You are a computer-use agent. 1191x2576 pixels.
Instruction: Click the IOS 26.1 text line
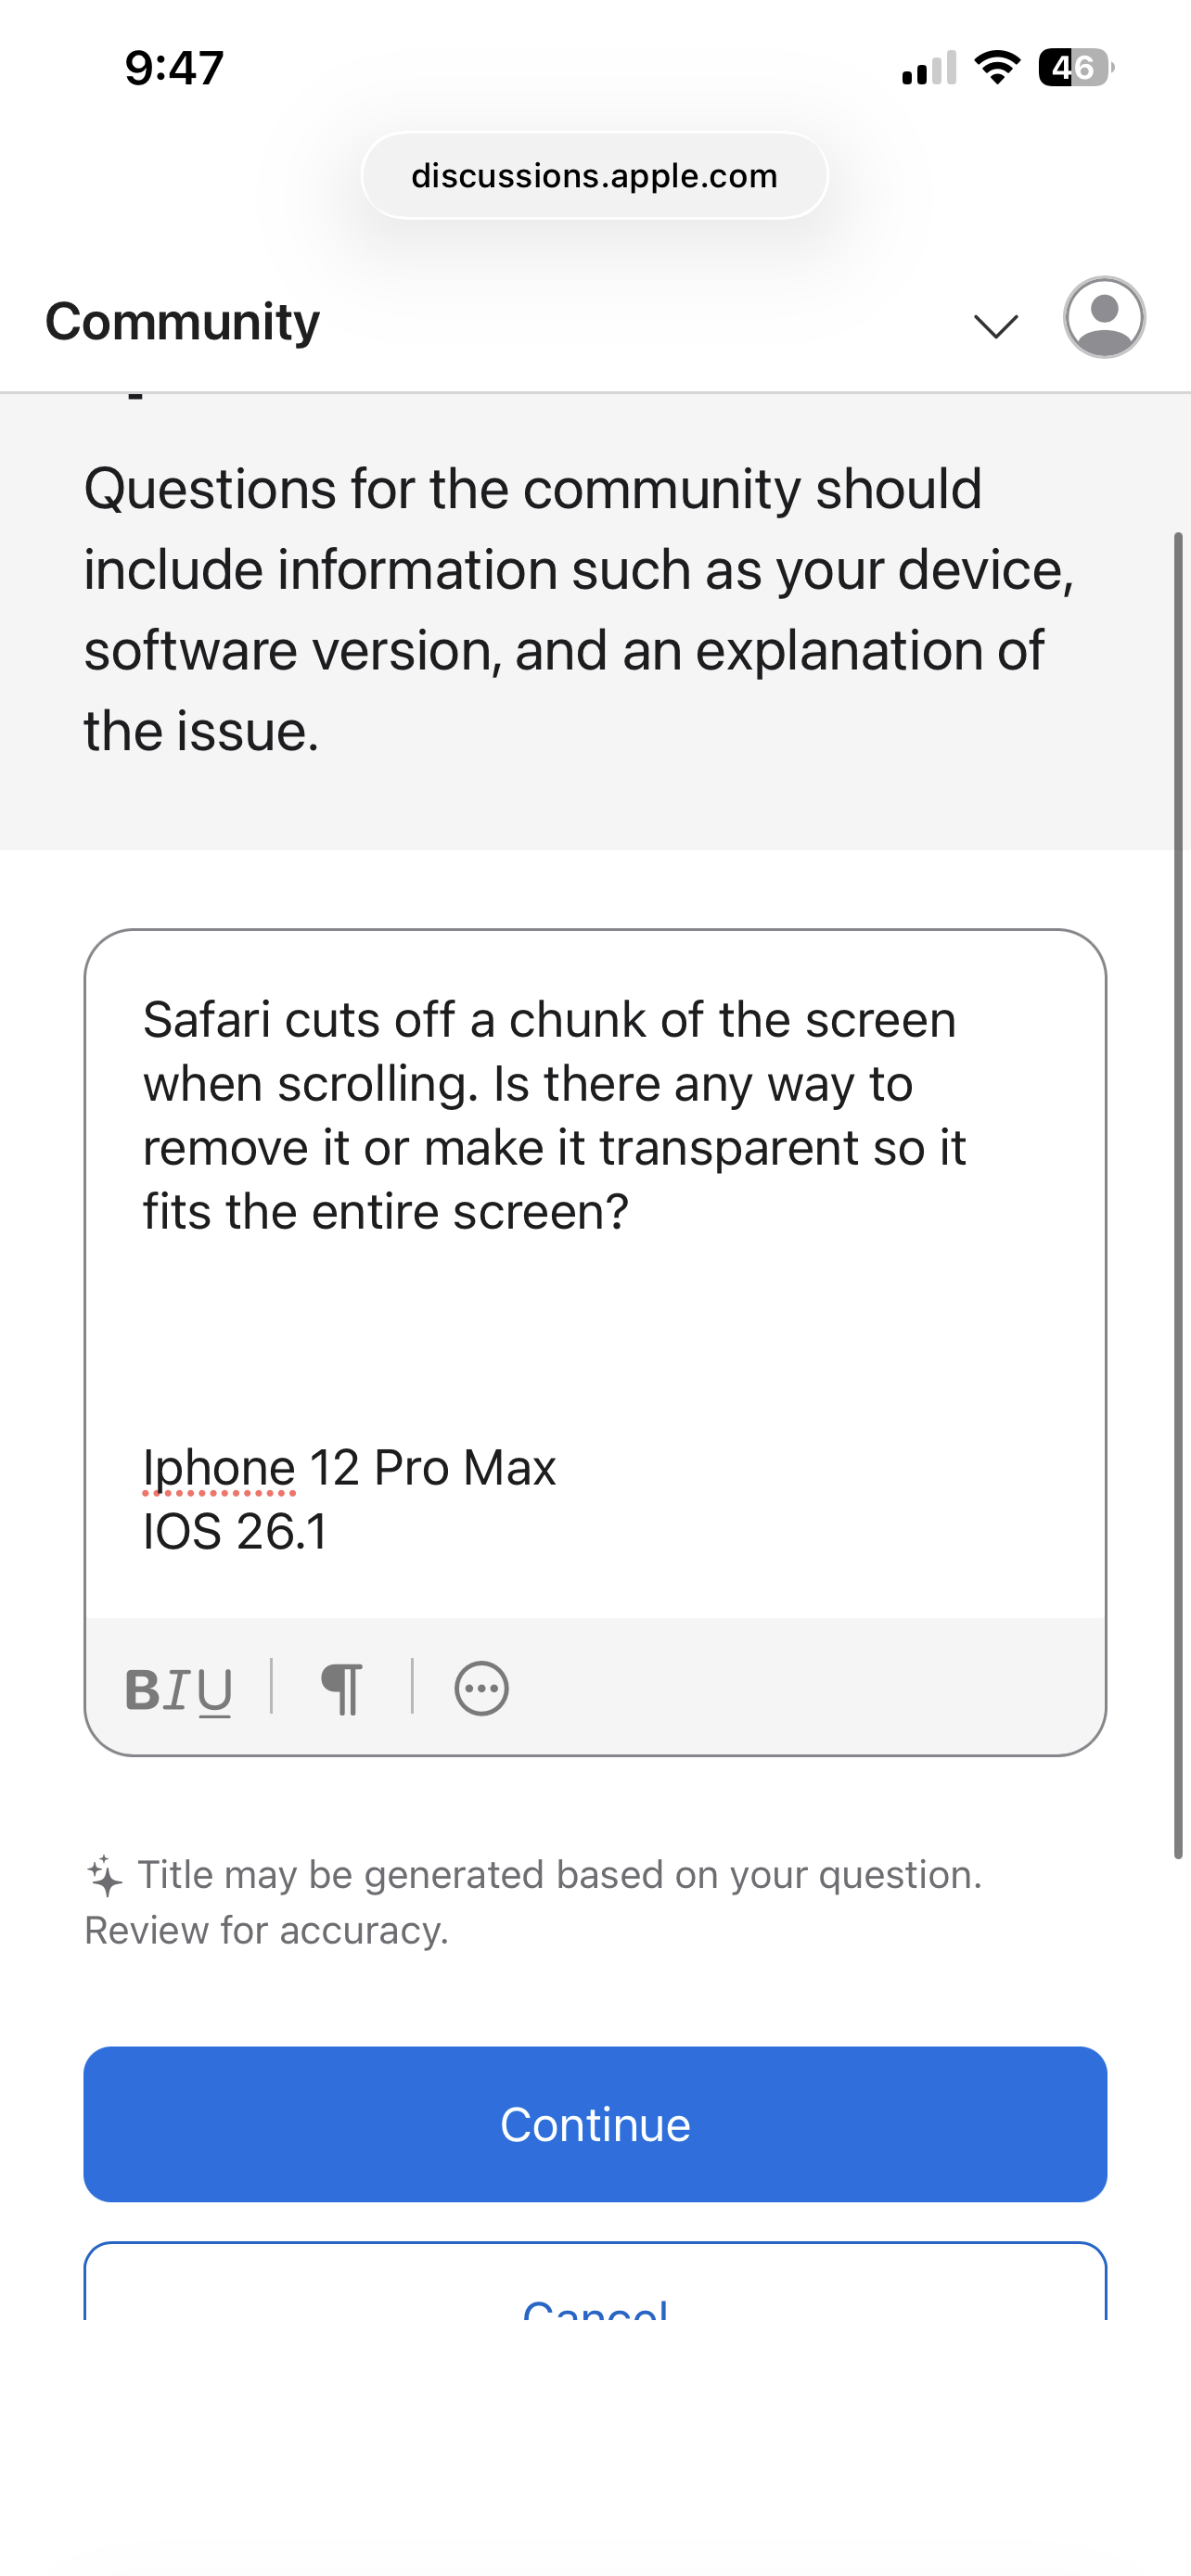235,1532
